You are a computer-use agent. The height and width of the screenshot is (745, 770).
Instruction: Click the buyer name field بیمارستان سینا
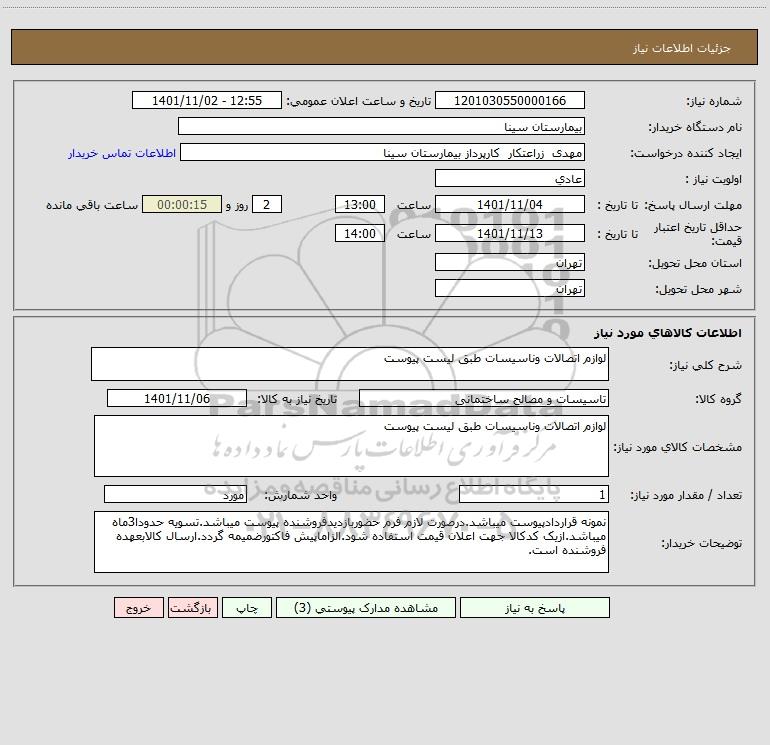[381, 126]
